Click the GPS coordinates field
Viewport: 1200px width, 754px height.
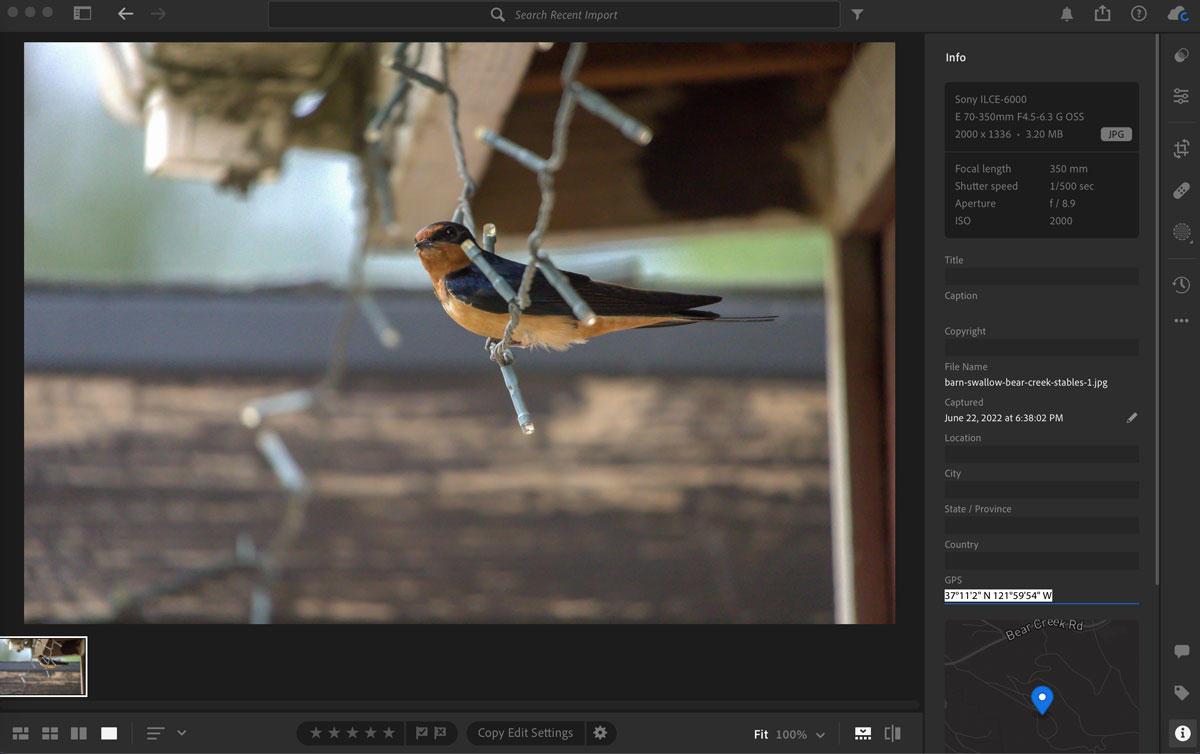pyautogui.click(x=1041, y=595)
